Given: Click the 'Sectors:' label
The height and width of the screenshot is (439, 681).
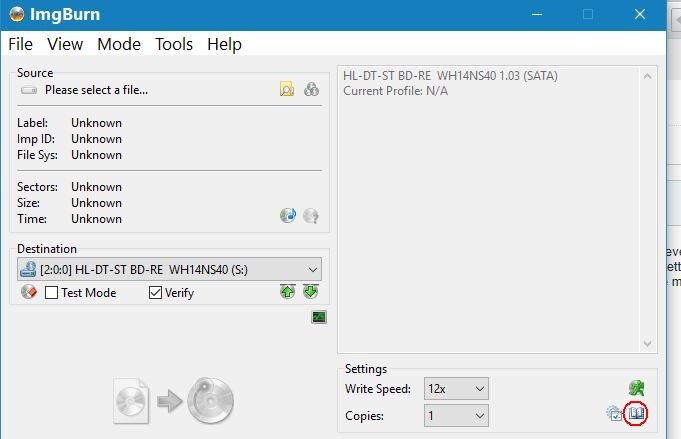Looking at the screenshot, I should [x=37, y=187].
